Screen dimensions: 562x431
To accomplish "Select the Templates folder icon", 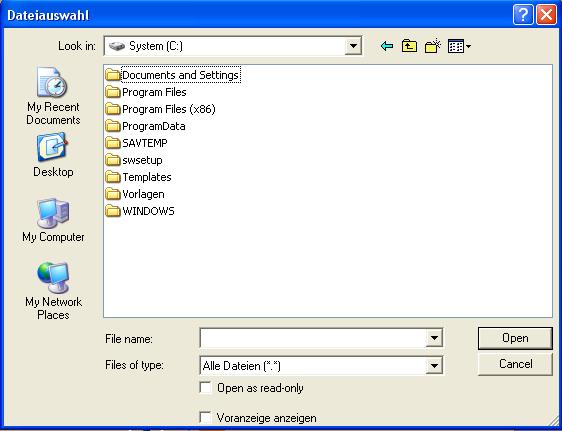I will click(113, 177).
